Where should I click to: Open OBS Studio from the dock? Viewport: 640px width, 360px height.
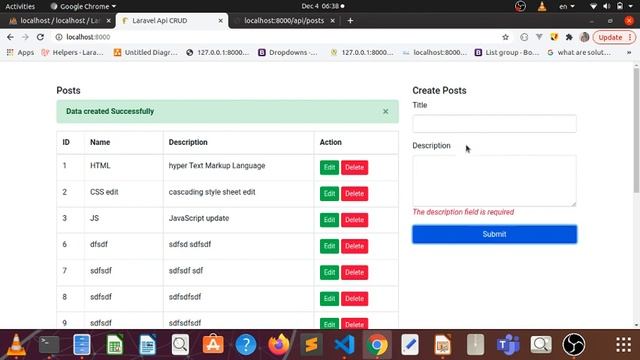tap(573, 345)
